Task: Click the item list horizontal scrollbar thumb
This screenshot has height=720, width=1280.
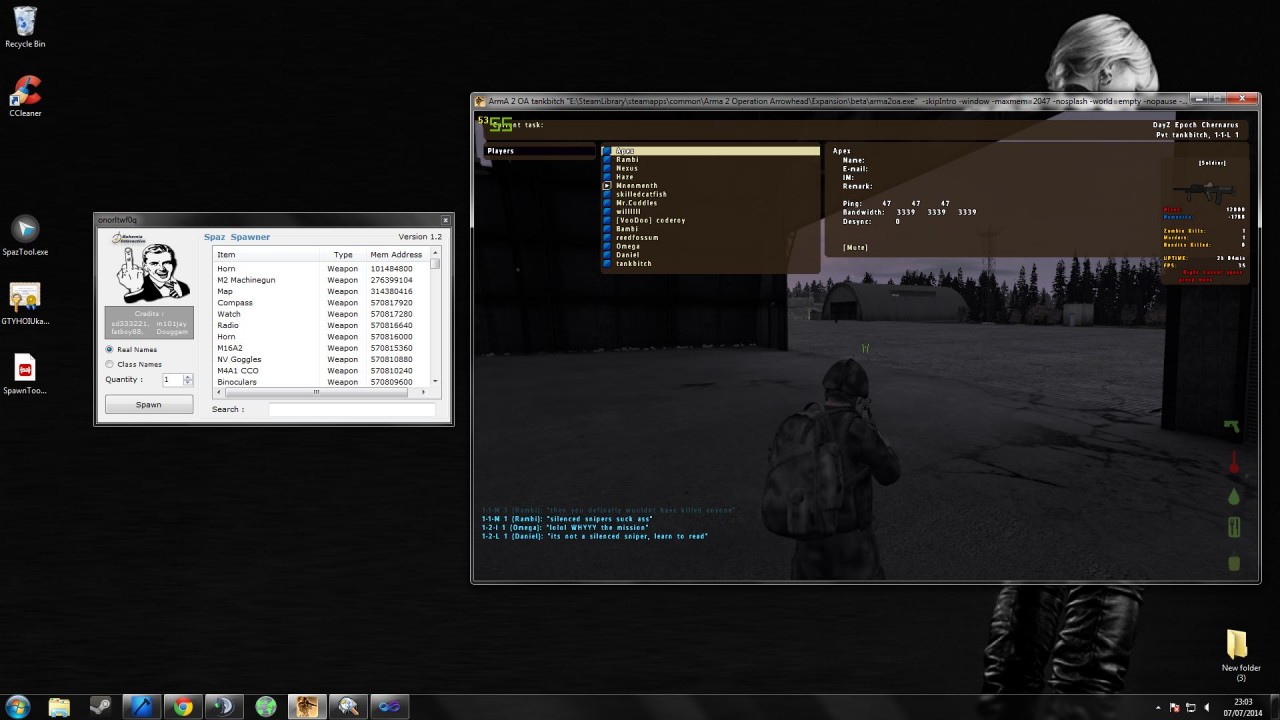Action: coord(316,391)
